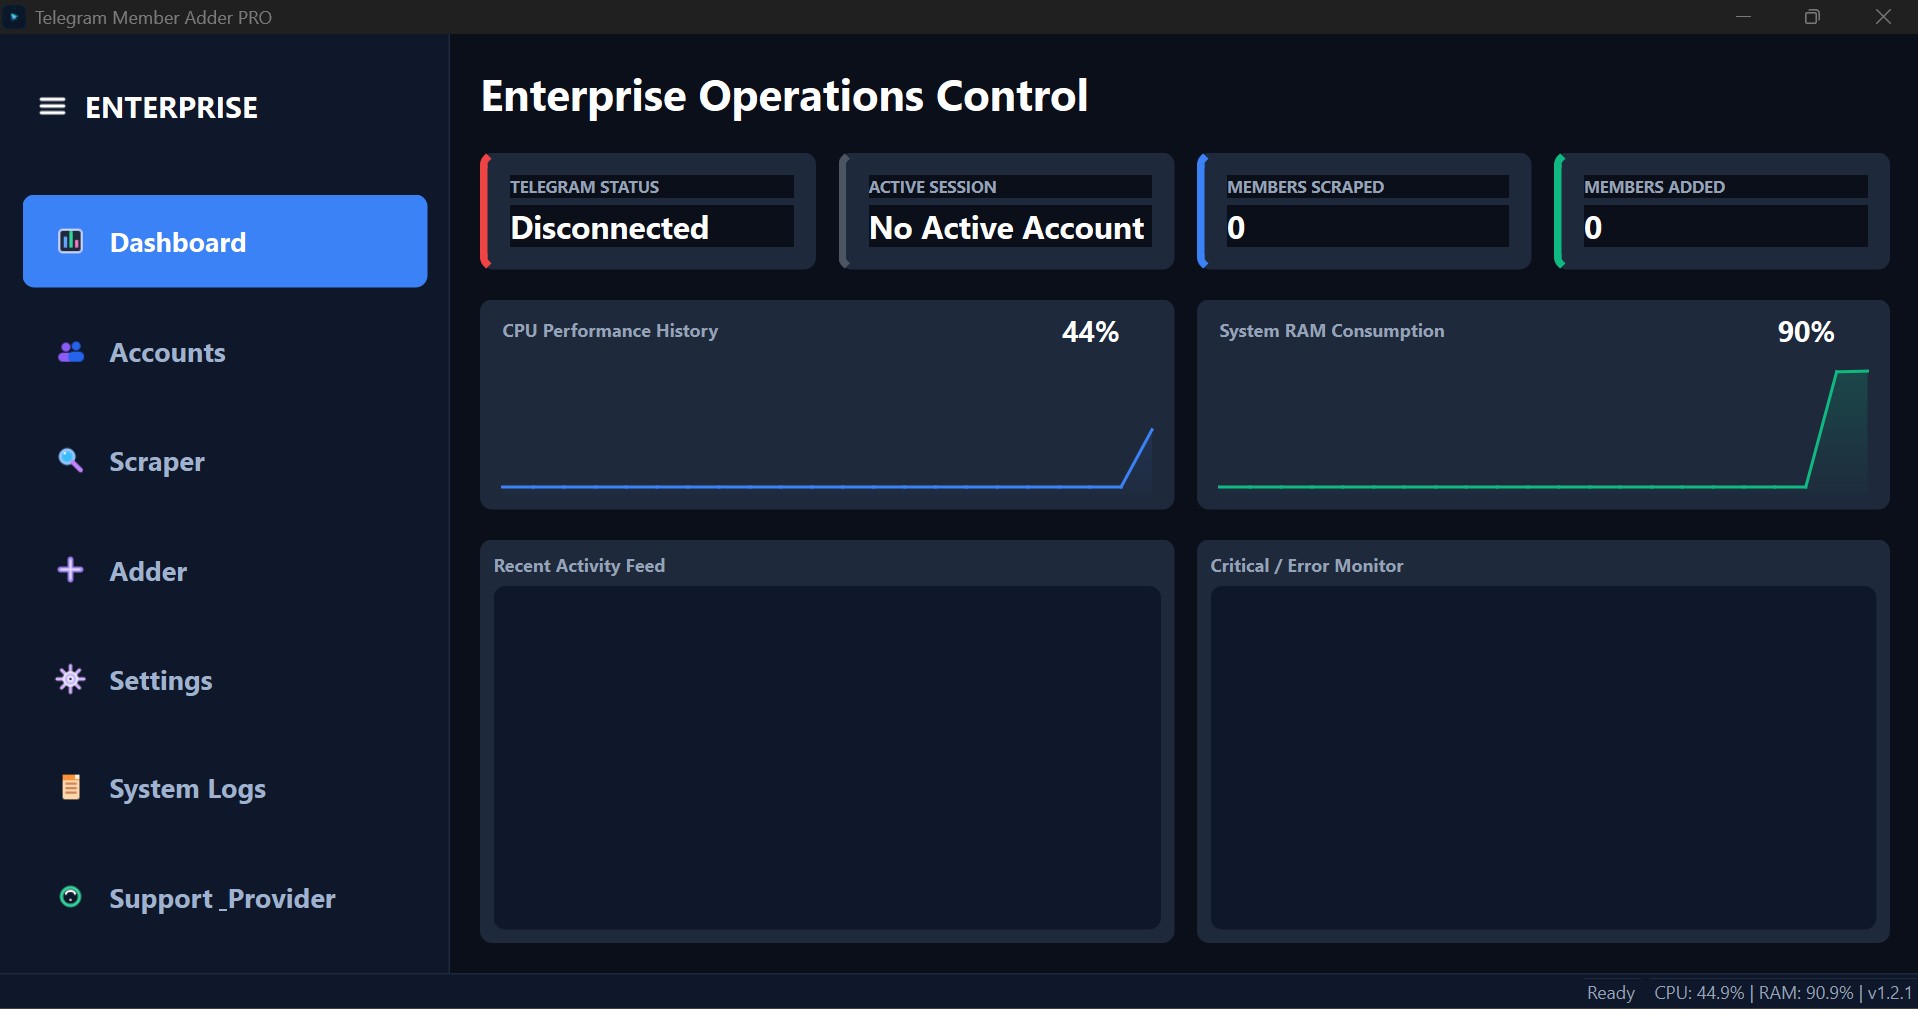Click the app icon in title bar
This screenshot has height=1009, width=1918.
pyautogui.click(x=14, y=17)
